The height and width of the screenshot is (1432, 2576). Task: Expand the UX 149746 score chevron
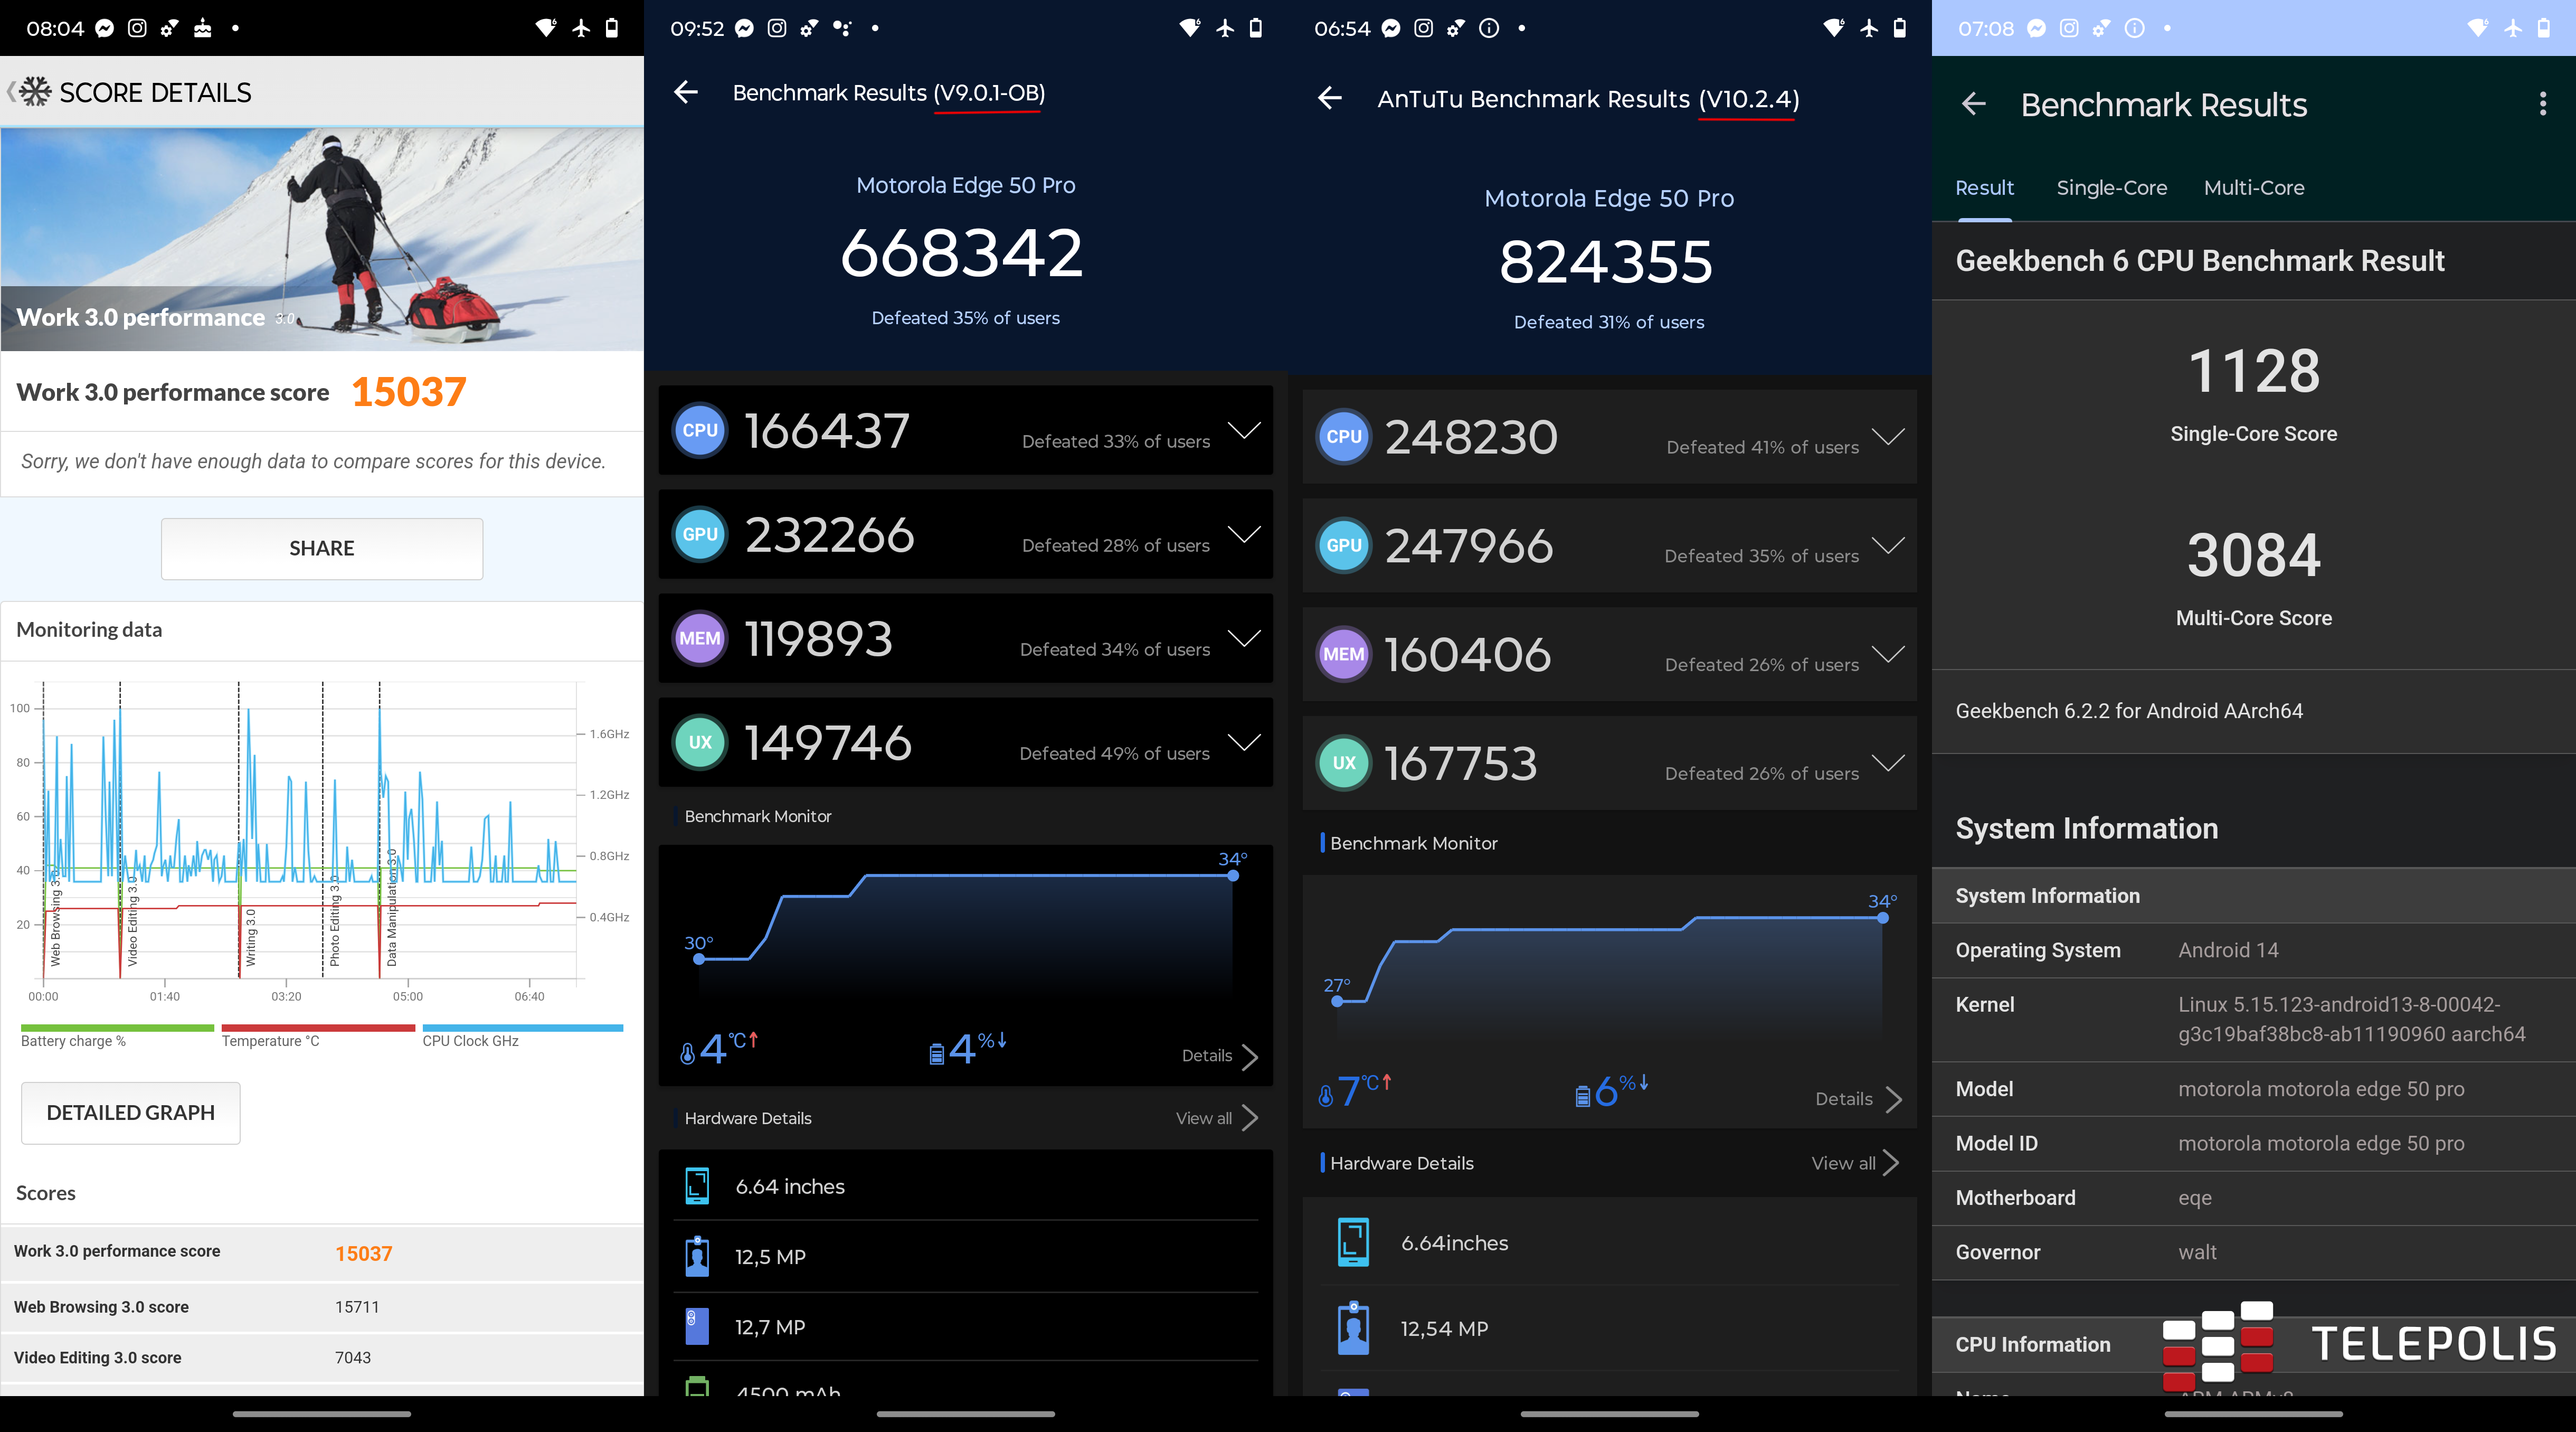click(x=1244, y=742)
